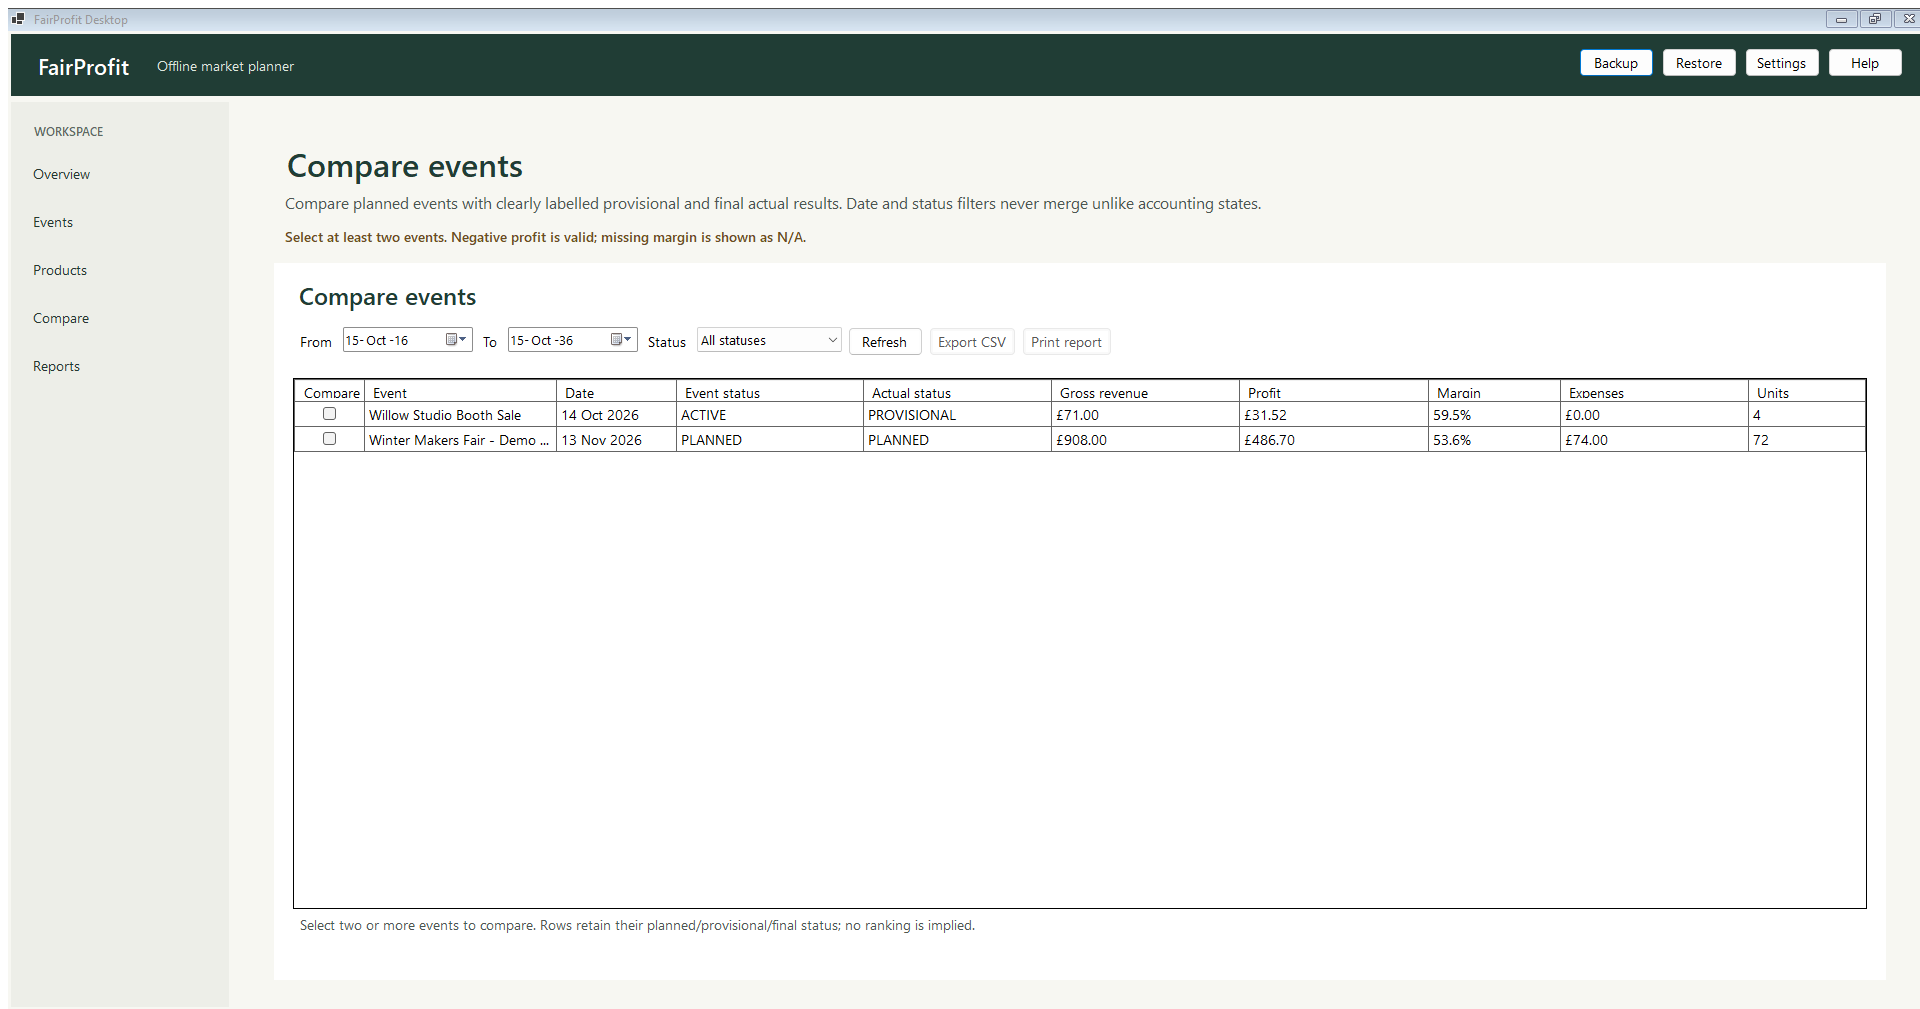
Task: Tick compare checkbox for Willow Studio Booth Sale
Action: point(329,414)
